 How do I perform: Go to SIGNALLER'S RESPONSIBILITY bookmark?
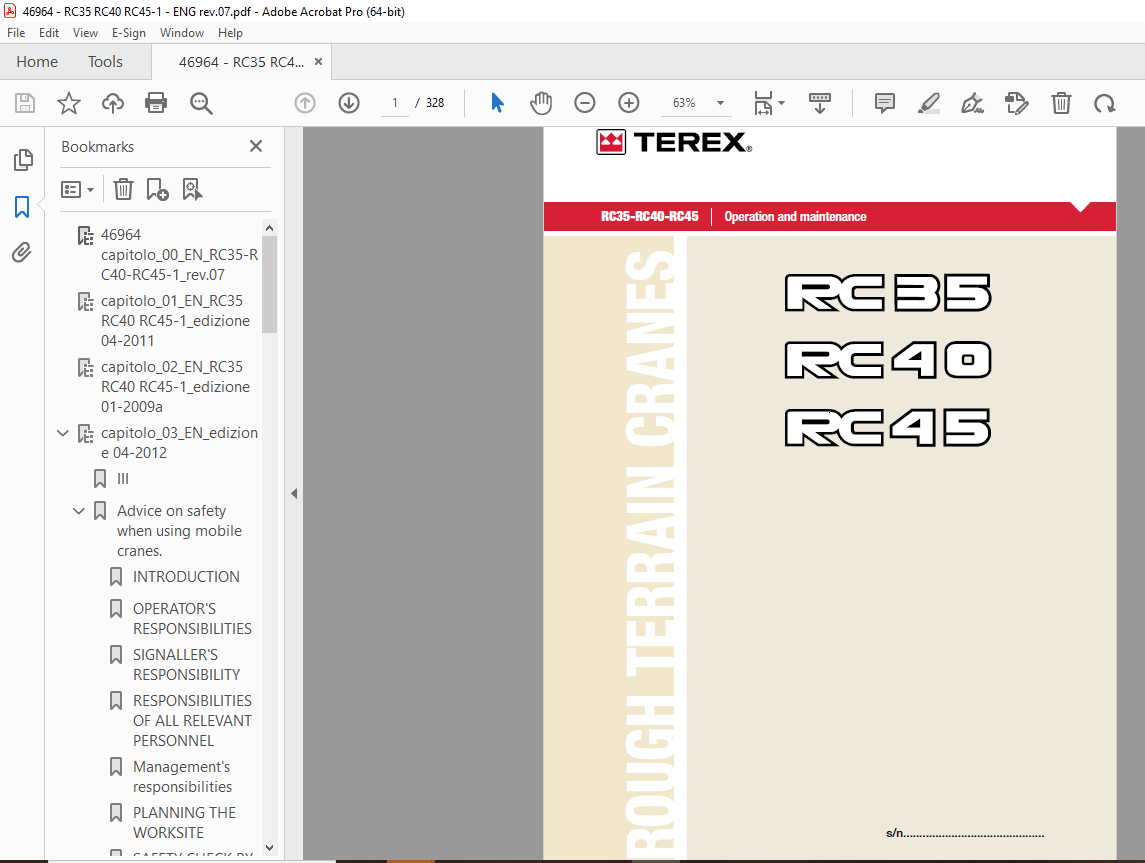(x=186, y=664)
